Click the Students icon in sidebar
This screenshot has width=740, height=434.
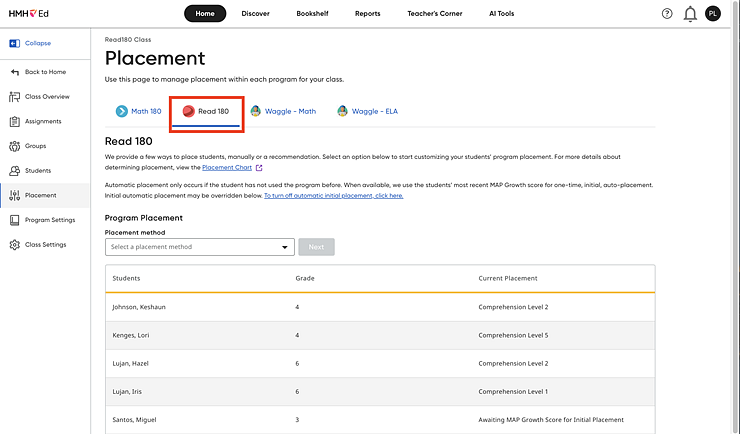[15, 170]
